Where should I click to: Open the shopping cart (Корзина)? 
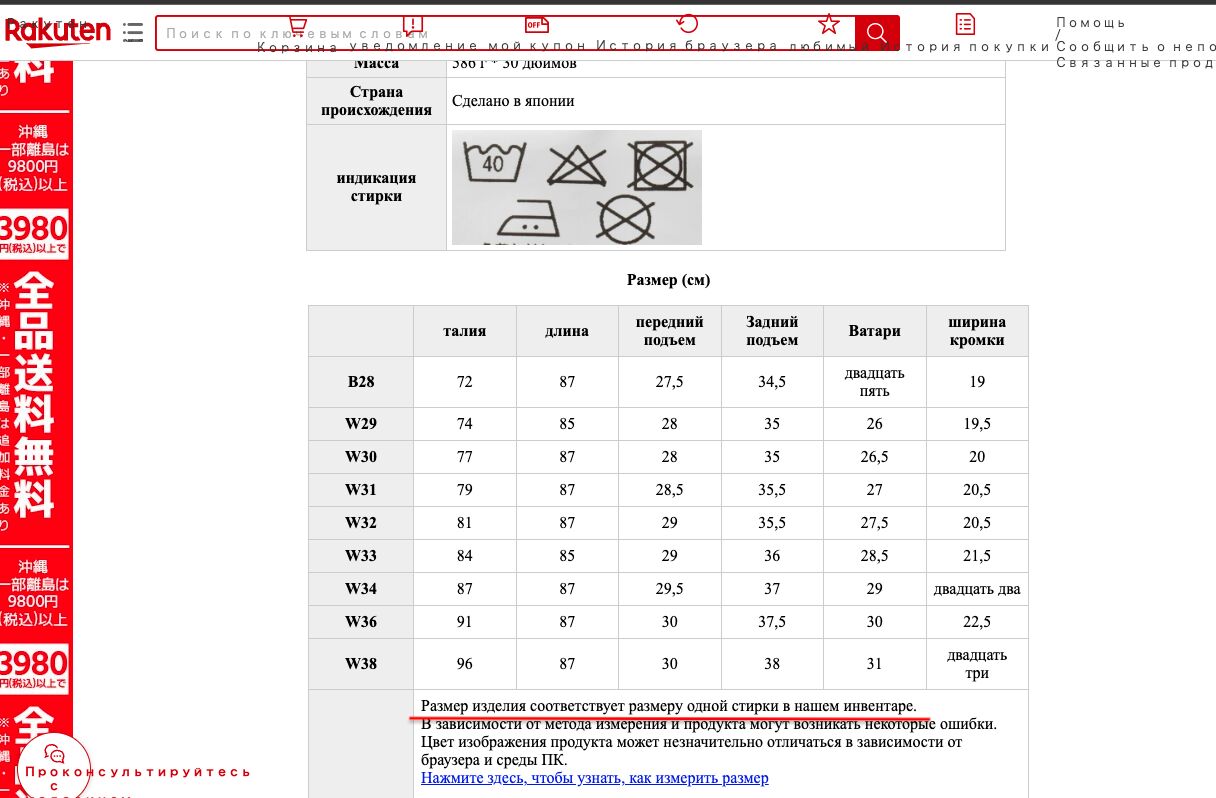[297, 24]
